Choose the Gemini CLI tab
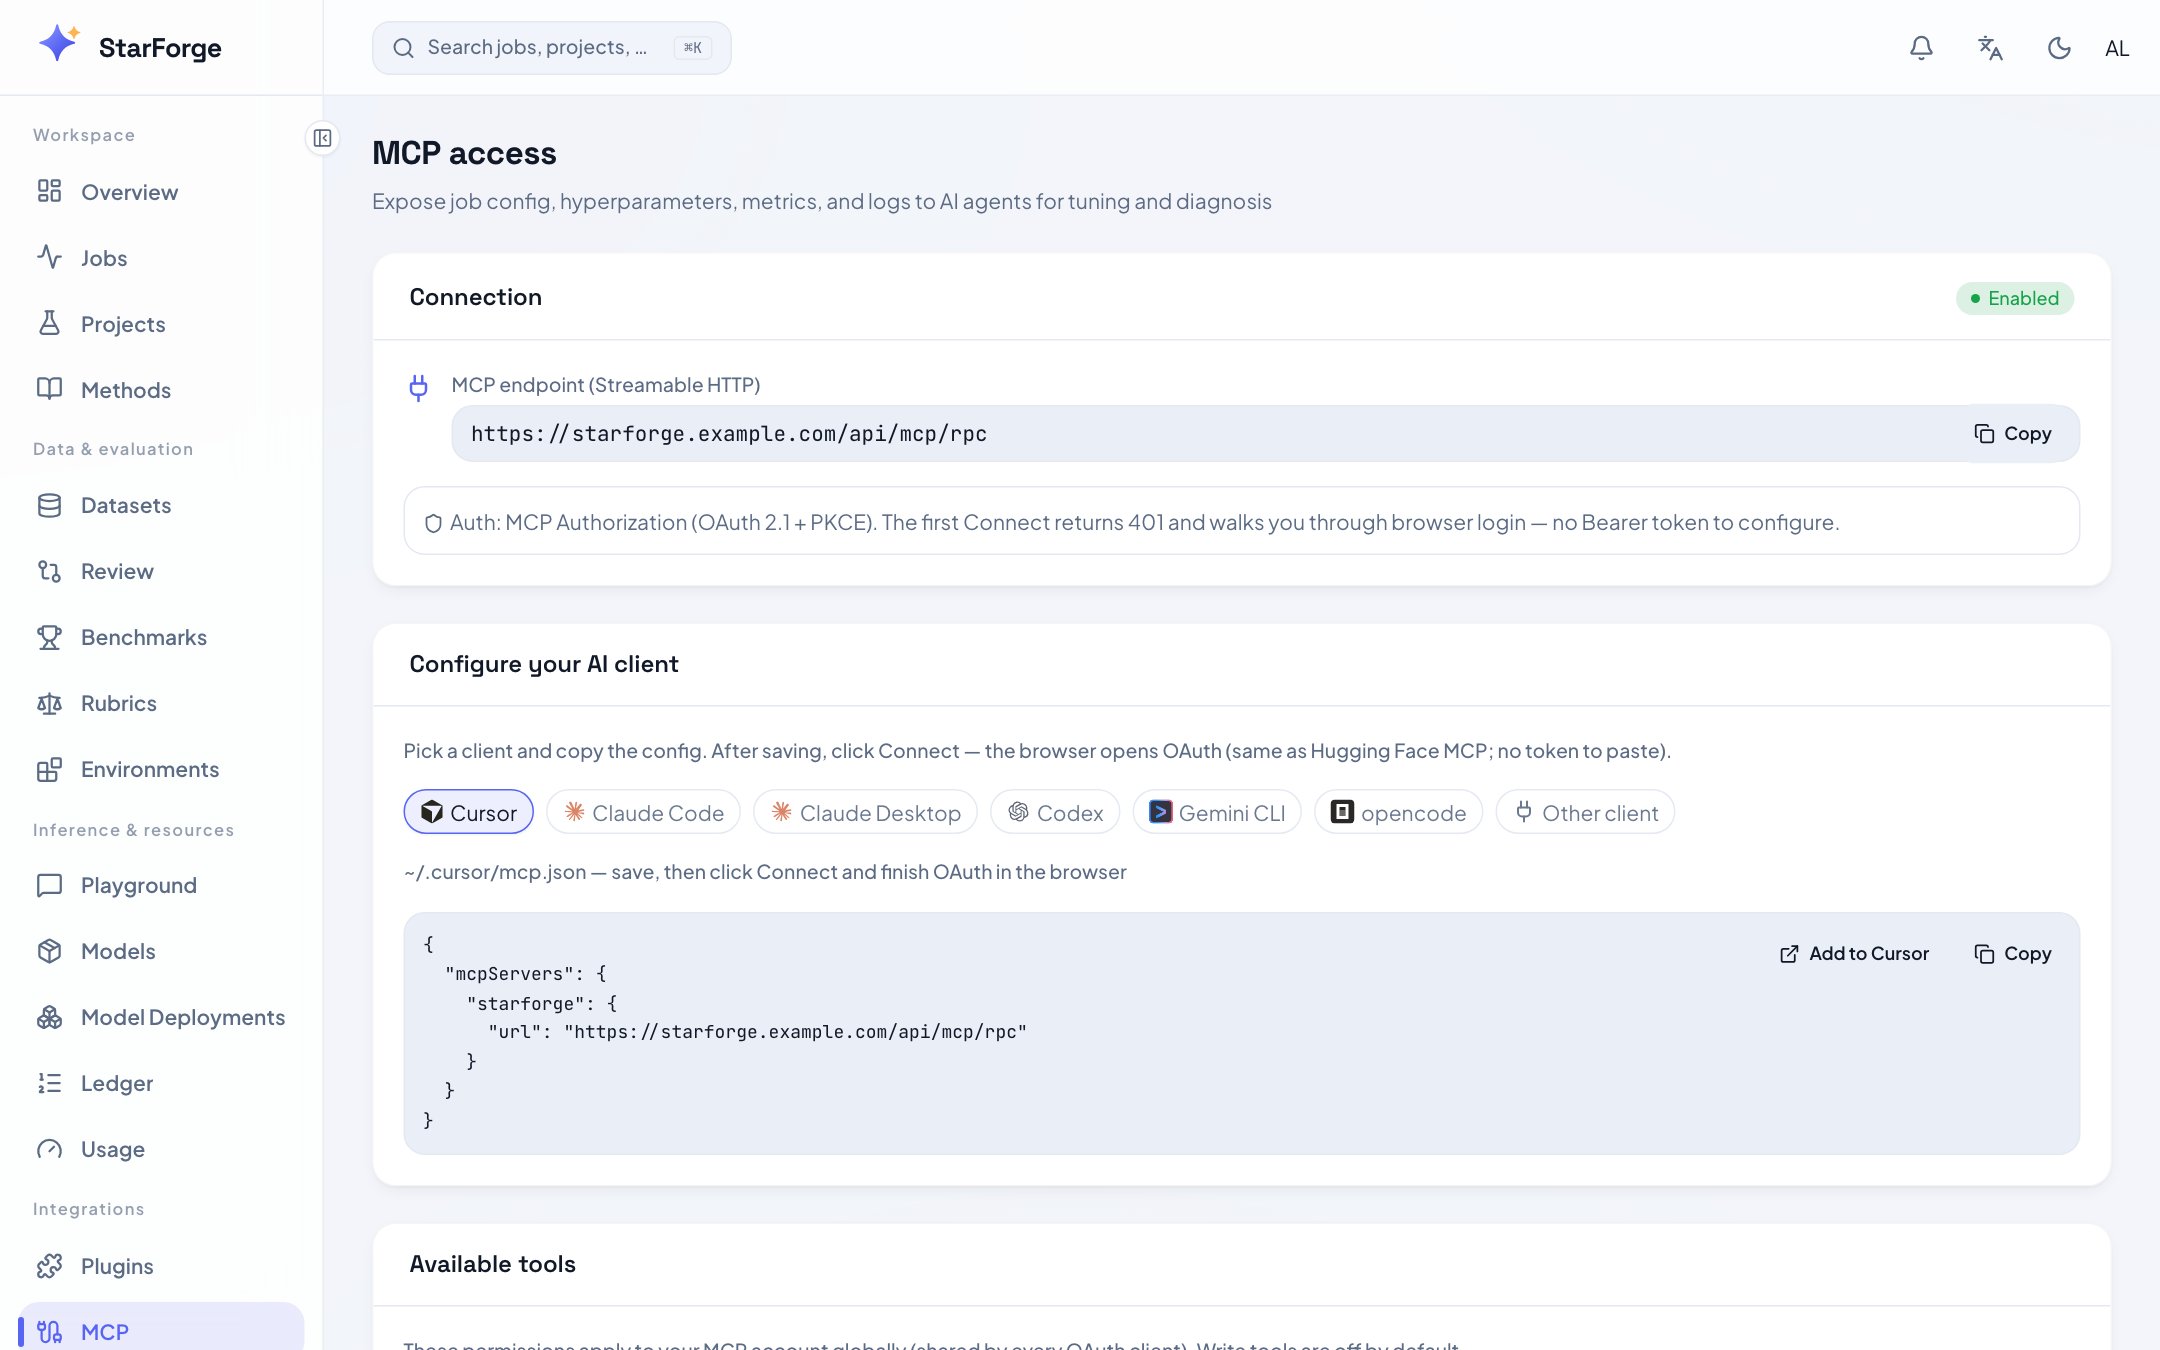The image size is (2160, 1350). (x=1216, y=812)
